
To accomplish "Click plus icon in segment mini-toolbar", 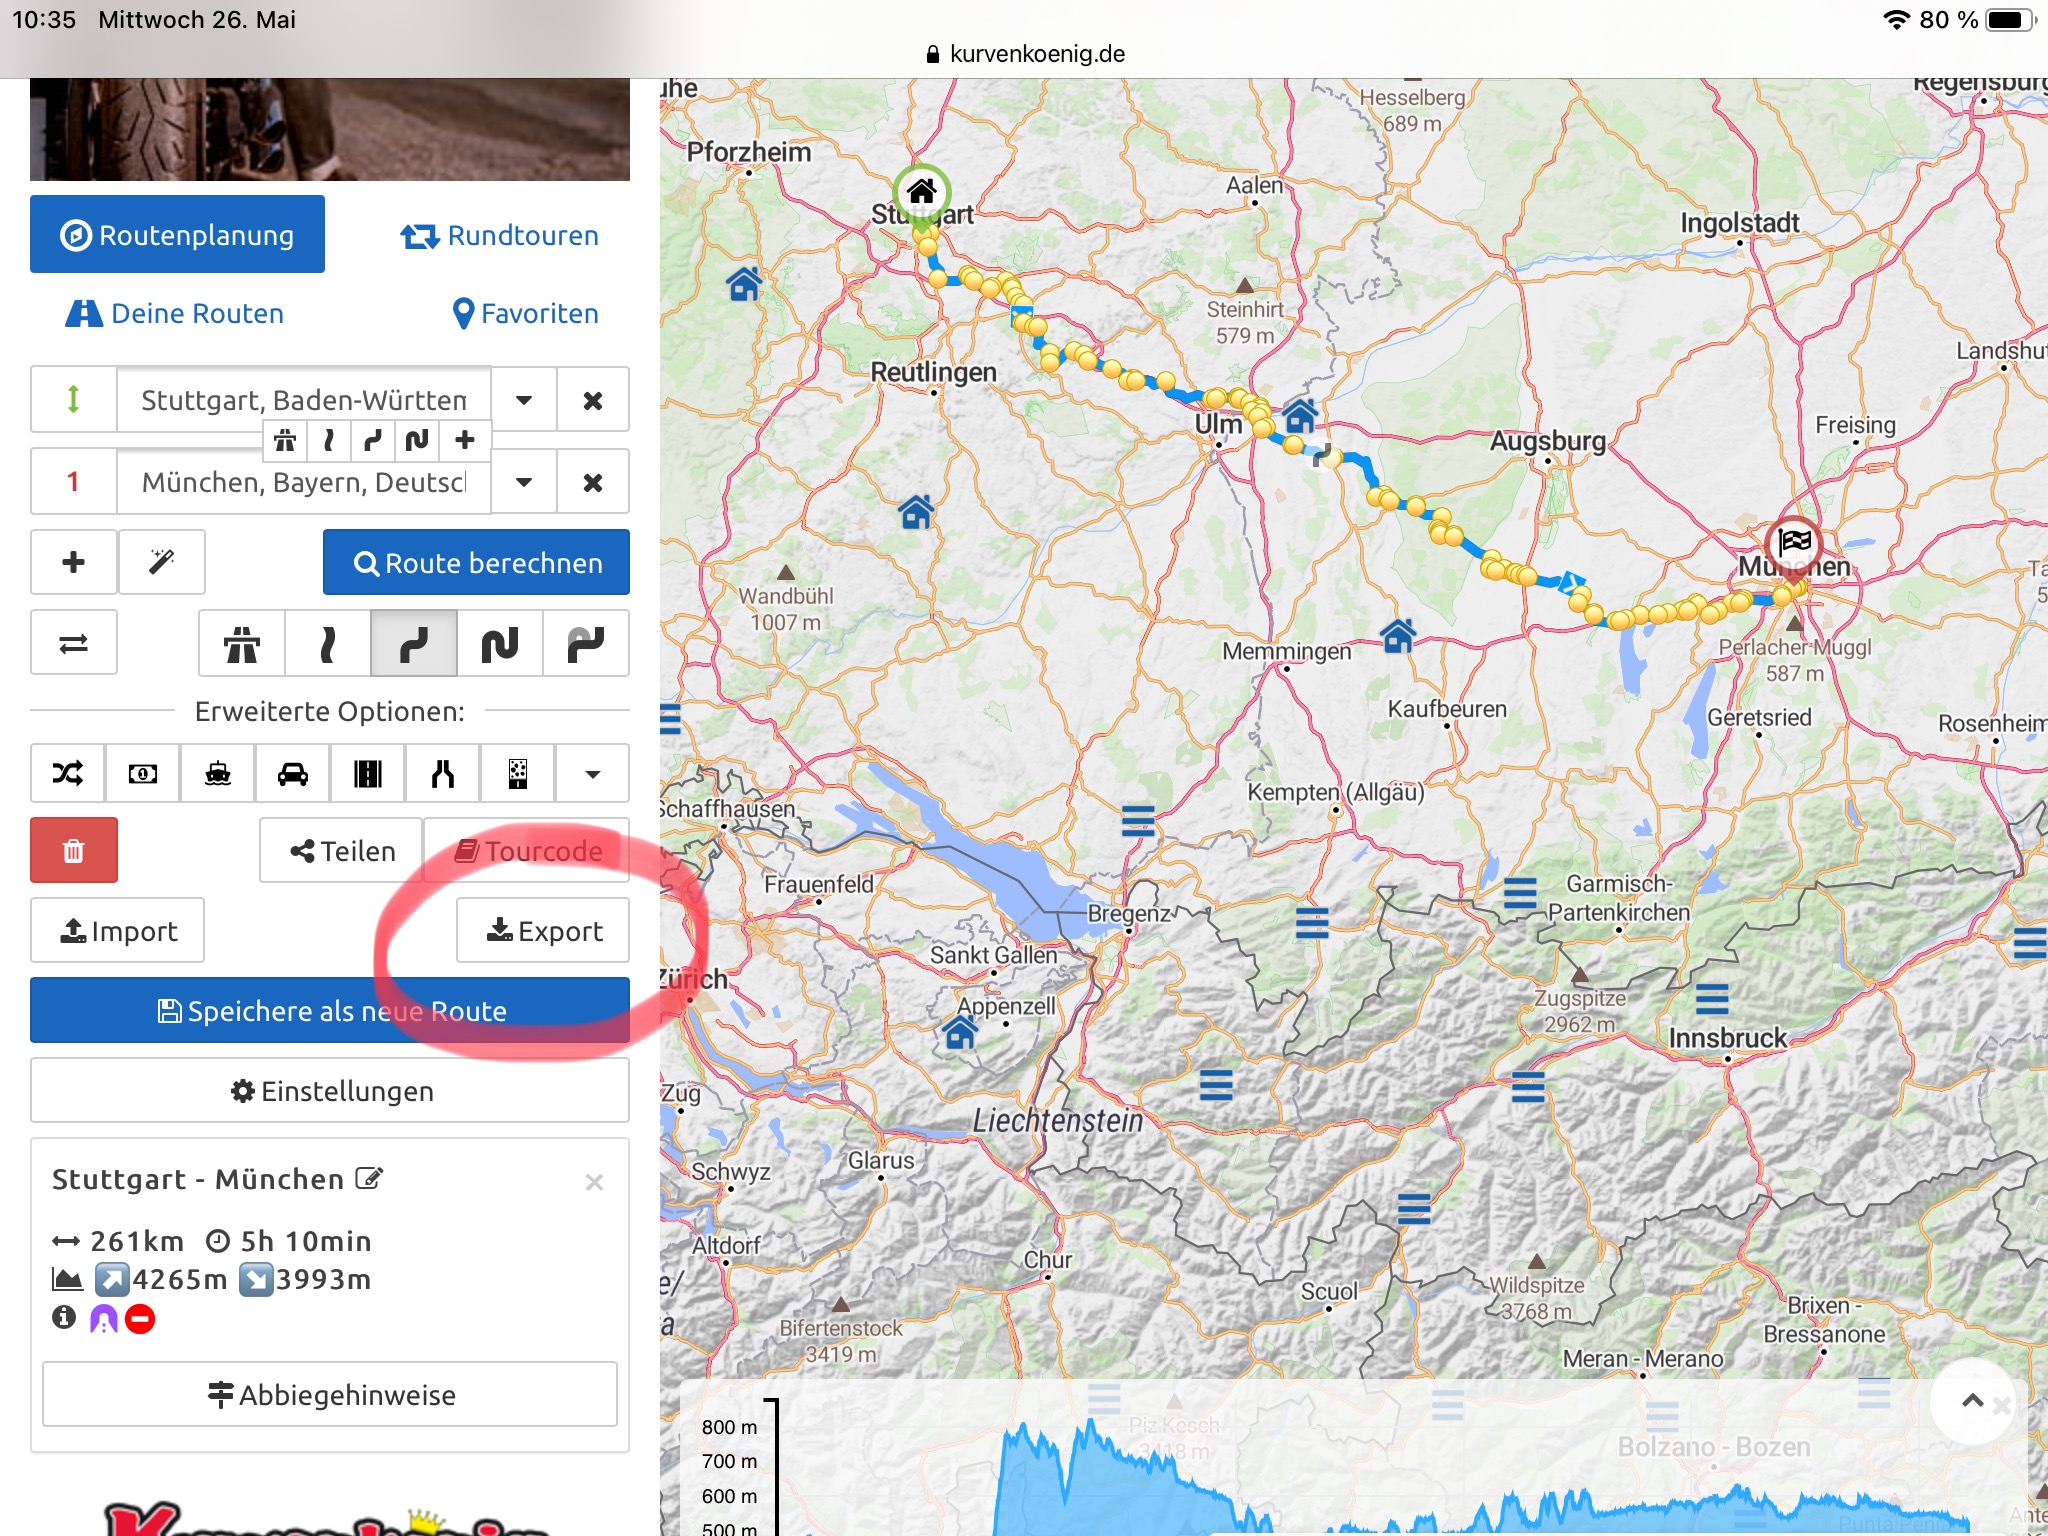I will pos(465,440).
